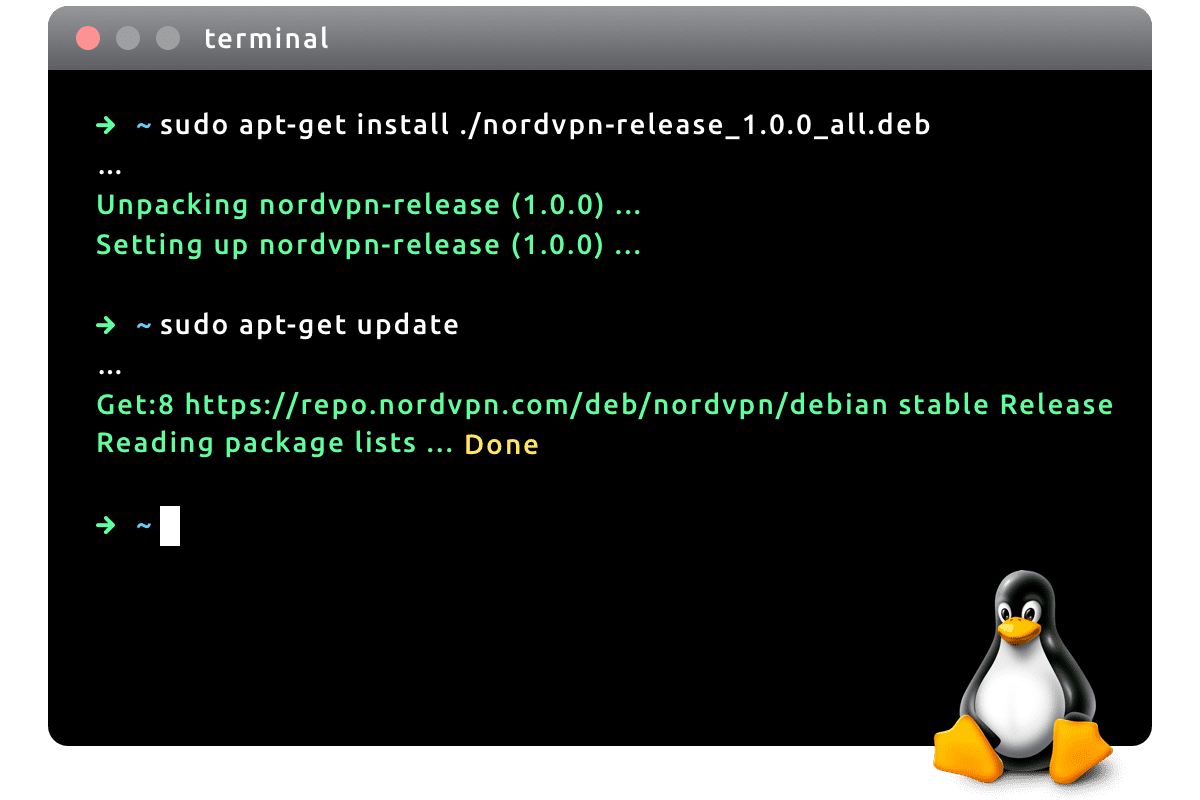Click the green prompt arrow before the install command
1200x800 pixels.
coord(106,126)
